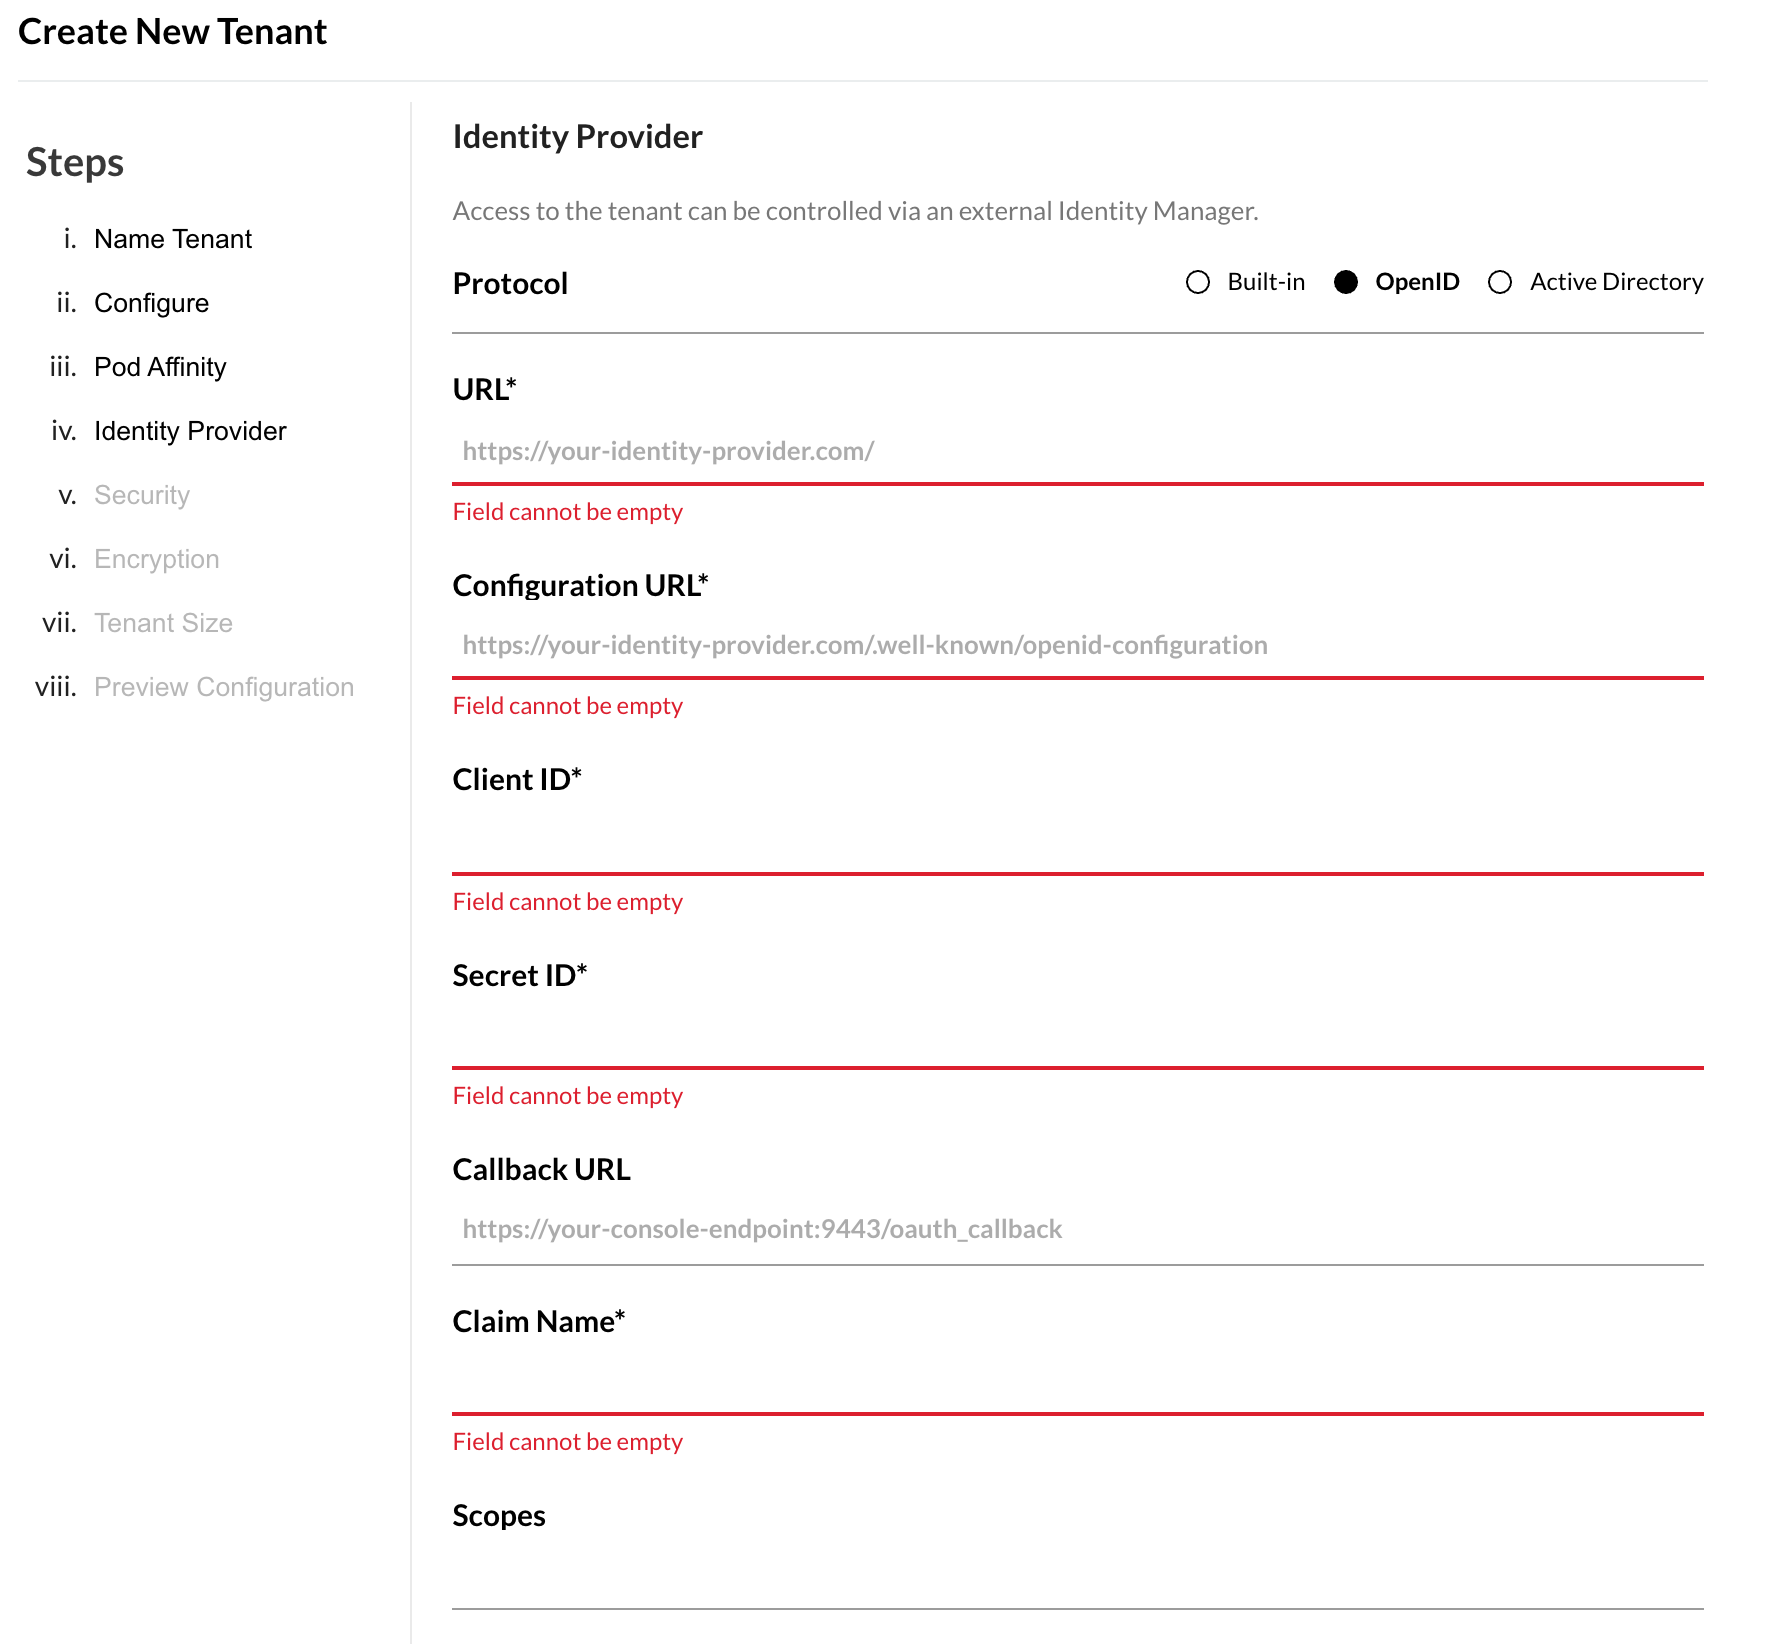
Task: Open the Encryption step
Action: click(x=156, y=559)
